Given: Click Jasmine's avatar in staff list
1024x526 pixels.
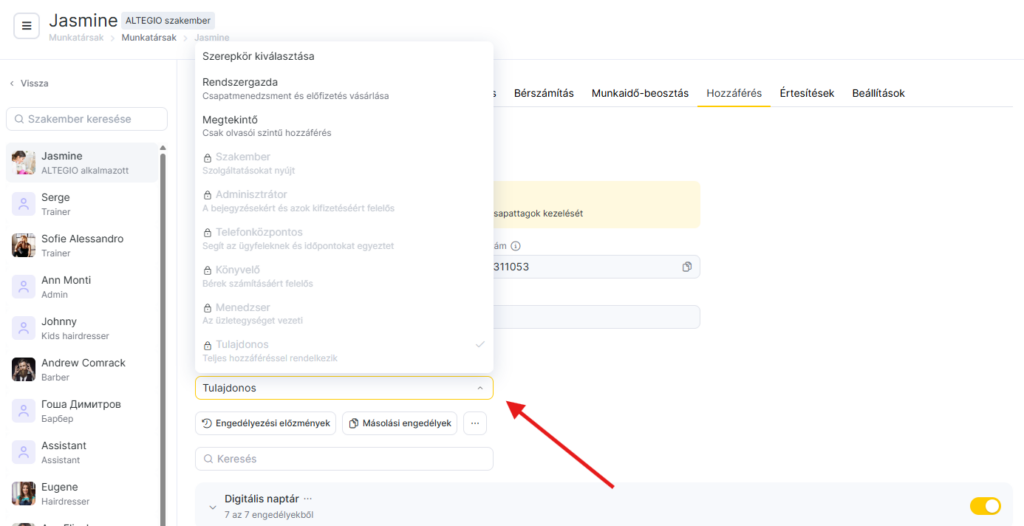Looking at the screenshot, I should (x=24, y=163).
